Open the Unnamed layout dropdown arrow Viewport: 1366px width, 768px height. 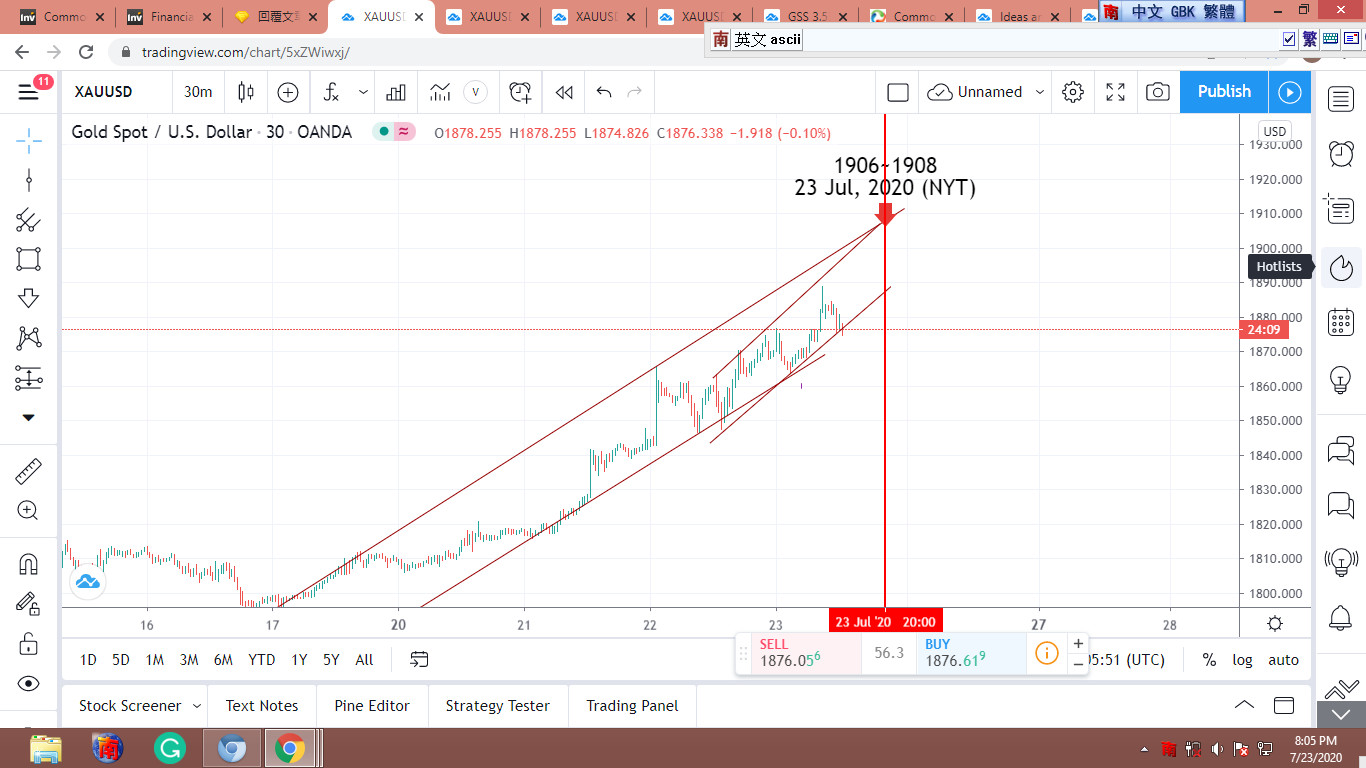click(1040, 92)
